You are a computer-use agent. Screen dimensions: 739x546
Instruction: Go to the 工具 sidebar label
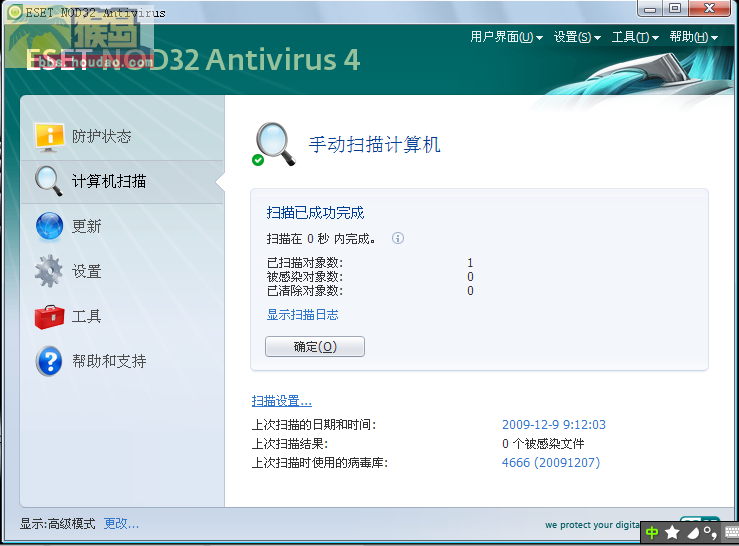(86, 316)
